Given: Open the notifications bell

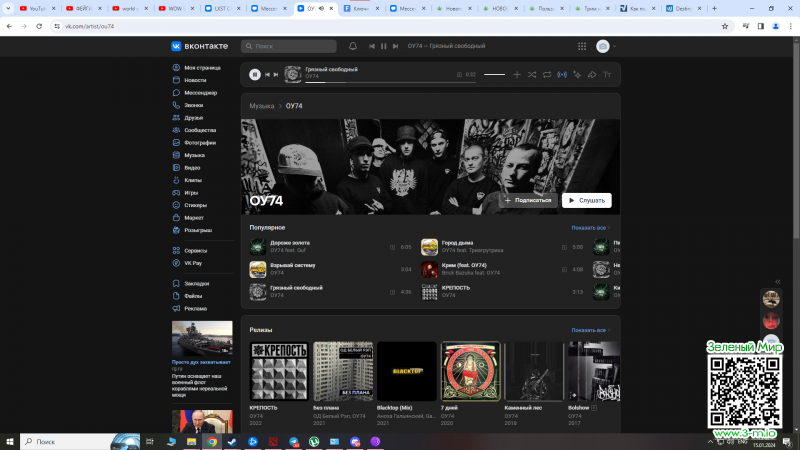Looking at the screenshot, I should pyautogui.click(x=352, y=46).
